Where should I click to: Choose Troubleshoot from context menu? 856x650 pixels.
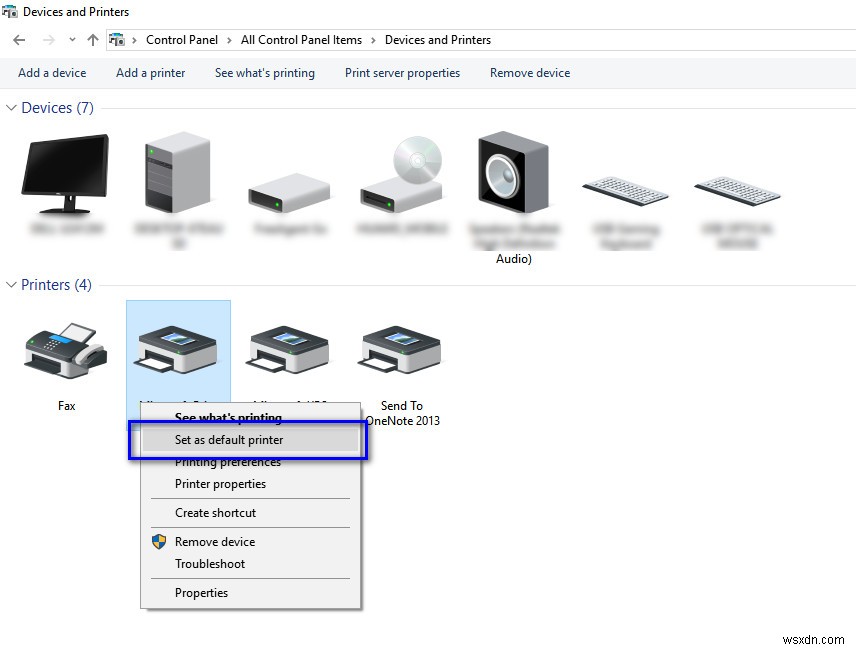tap(250, 564)
